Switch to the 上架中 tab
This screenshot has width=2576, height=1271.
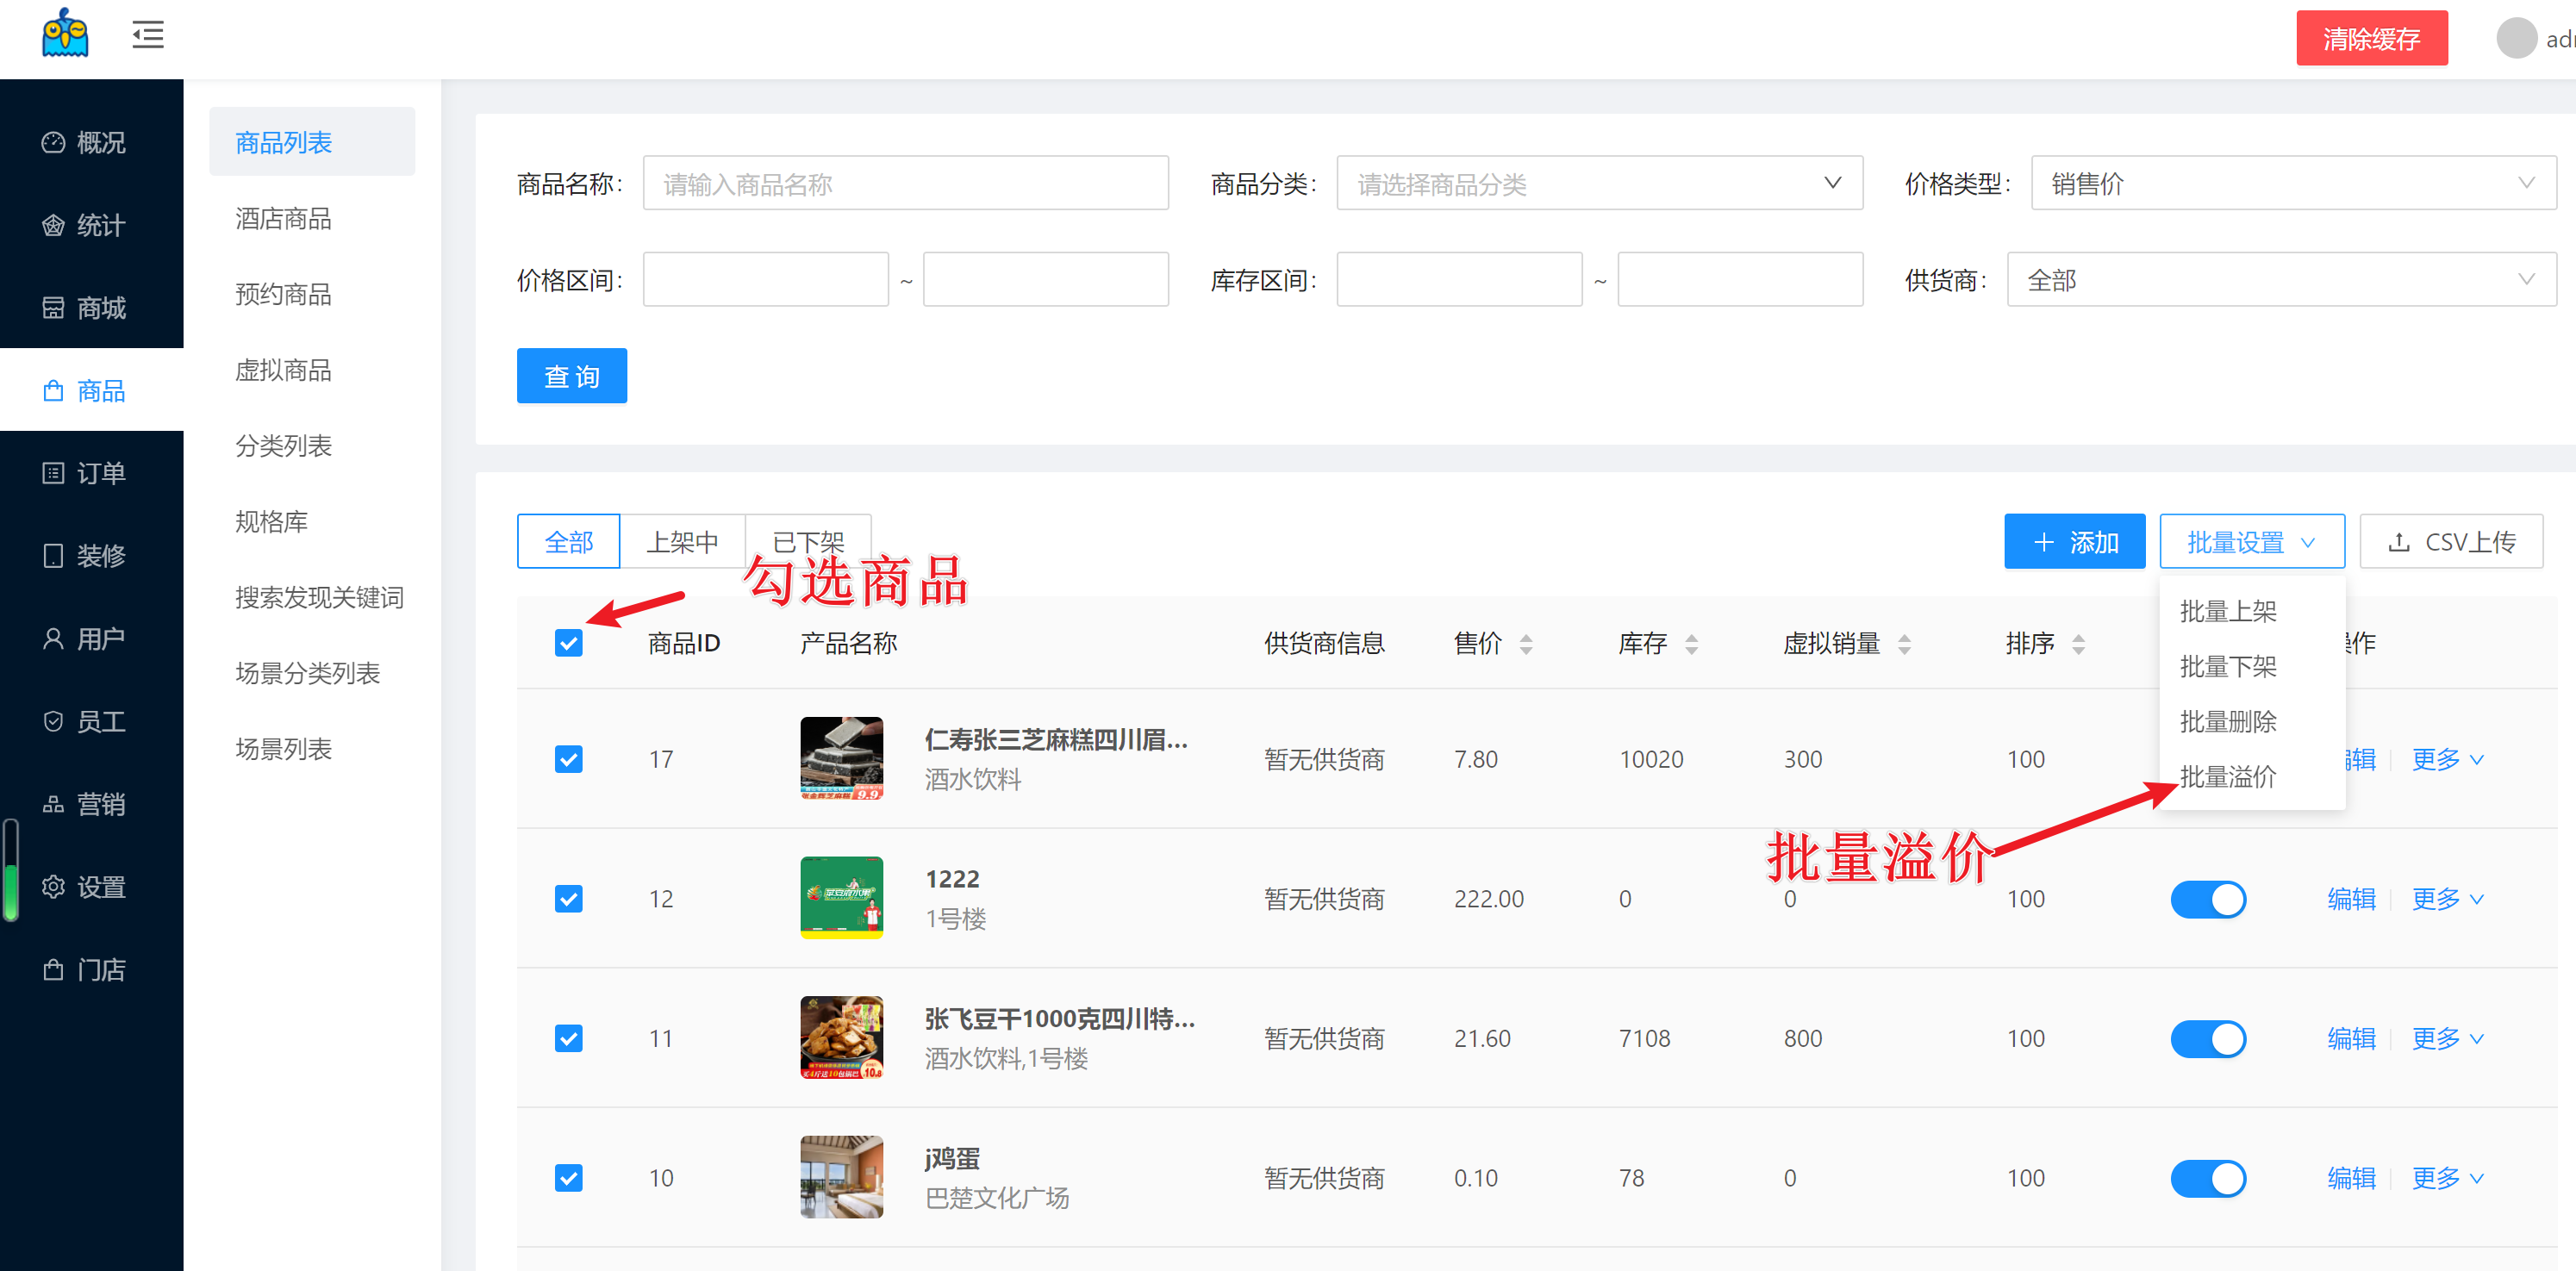point(682,542)
